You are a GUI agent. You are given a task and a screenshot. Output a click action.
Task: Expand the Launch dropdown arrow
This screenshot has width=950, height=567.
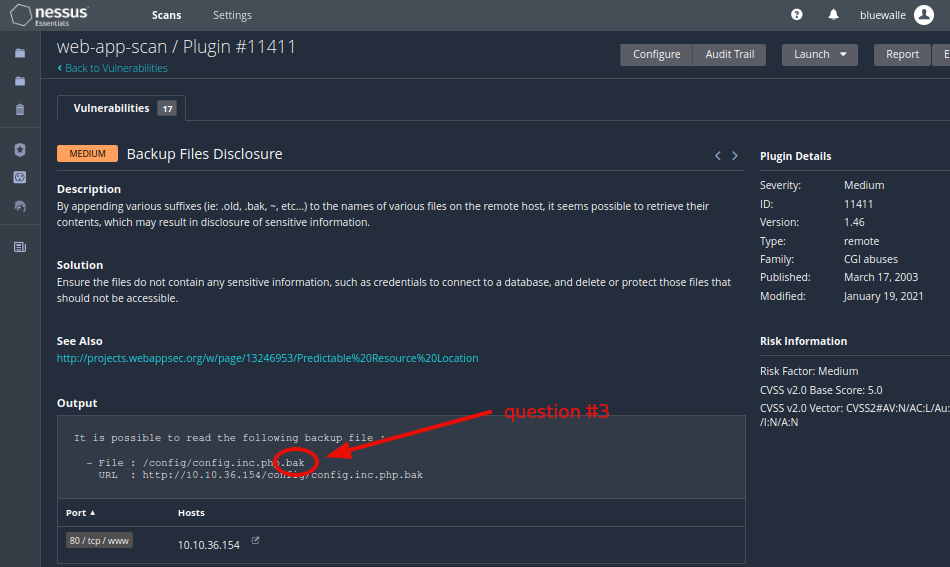[843, 54]
